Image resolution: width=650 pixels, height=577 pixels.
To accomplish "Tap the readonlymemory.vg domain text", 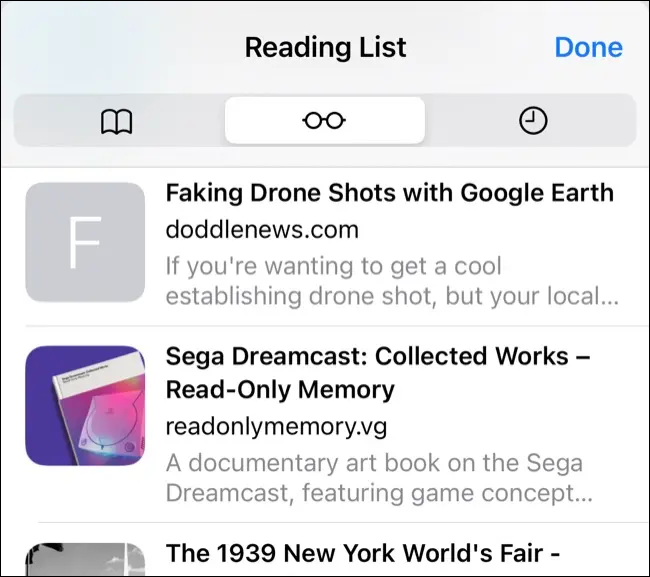I will 276,426.
